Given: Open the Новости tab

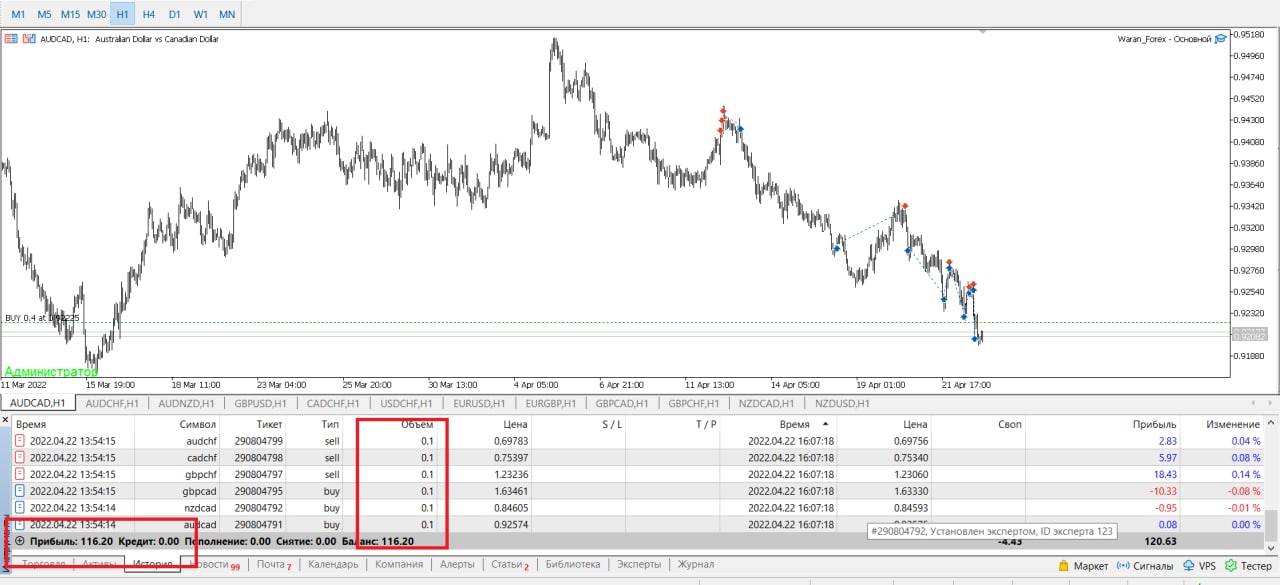Looking at the screenshot, I should pyautogui.click(x=209, y=565).
